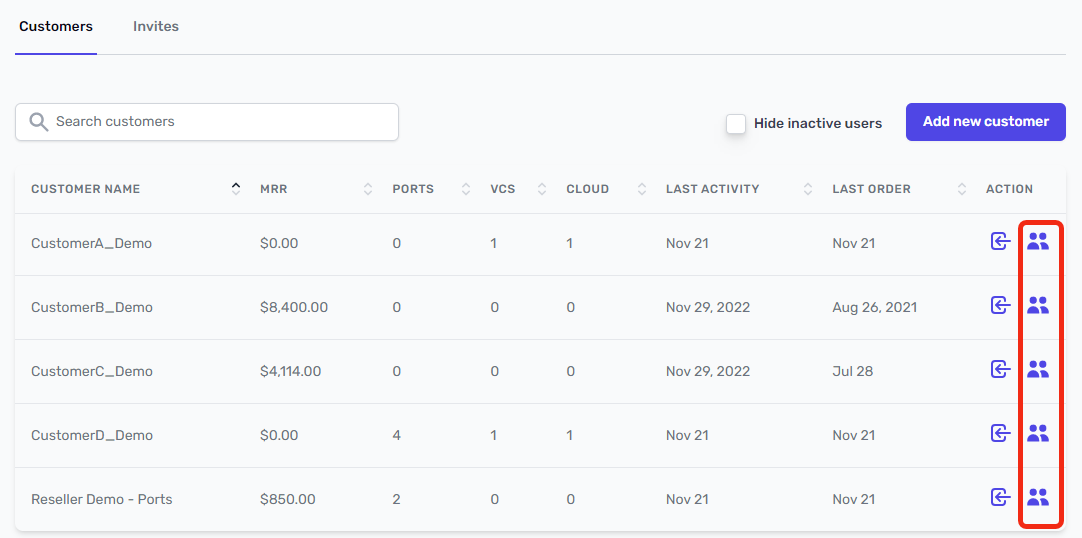The height and width of the screenshot is (538, 1082).
Task: Click the $850.00 MRR value
Action: [x=288, y=499]
